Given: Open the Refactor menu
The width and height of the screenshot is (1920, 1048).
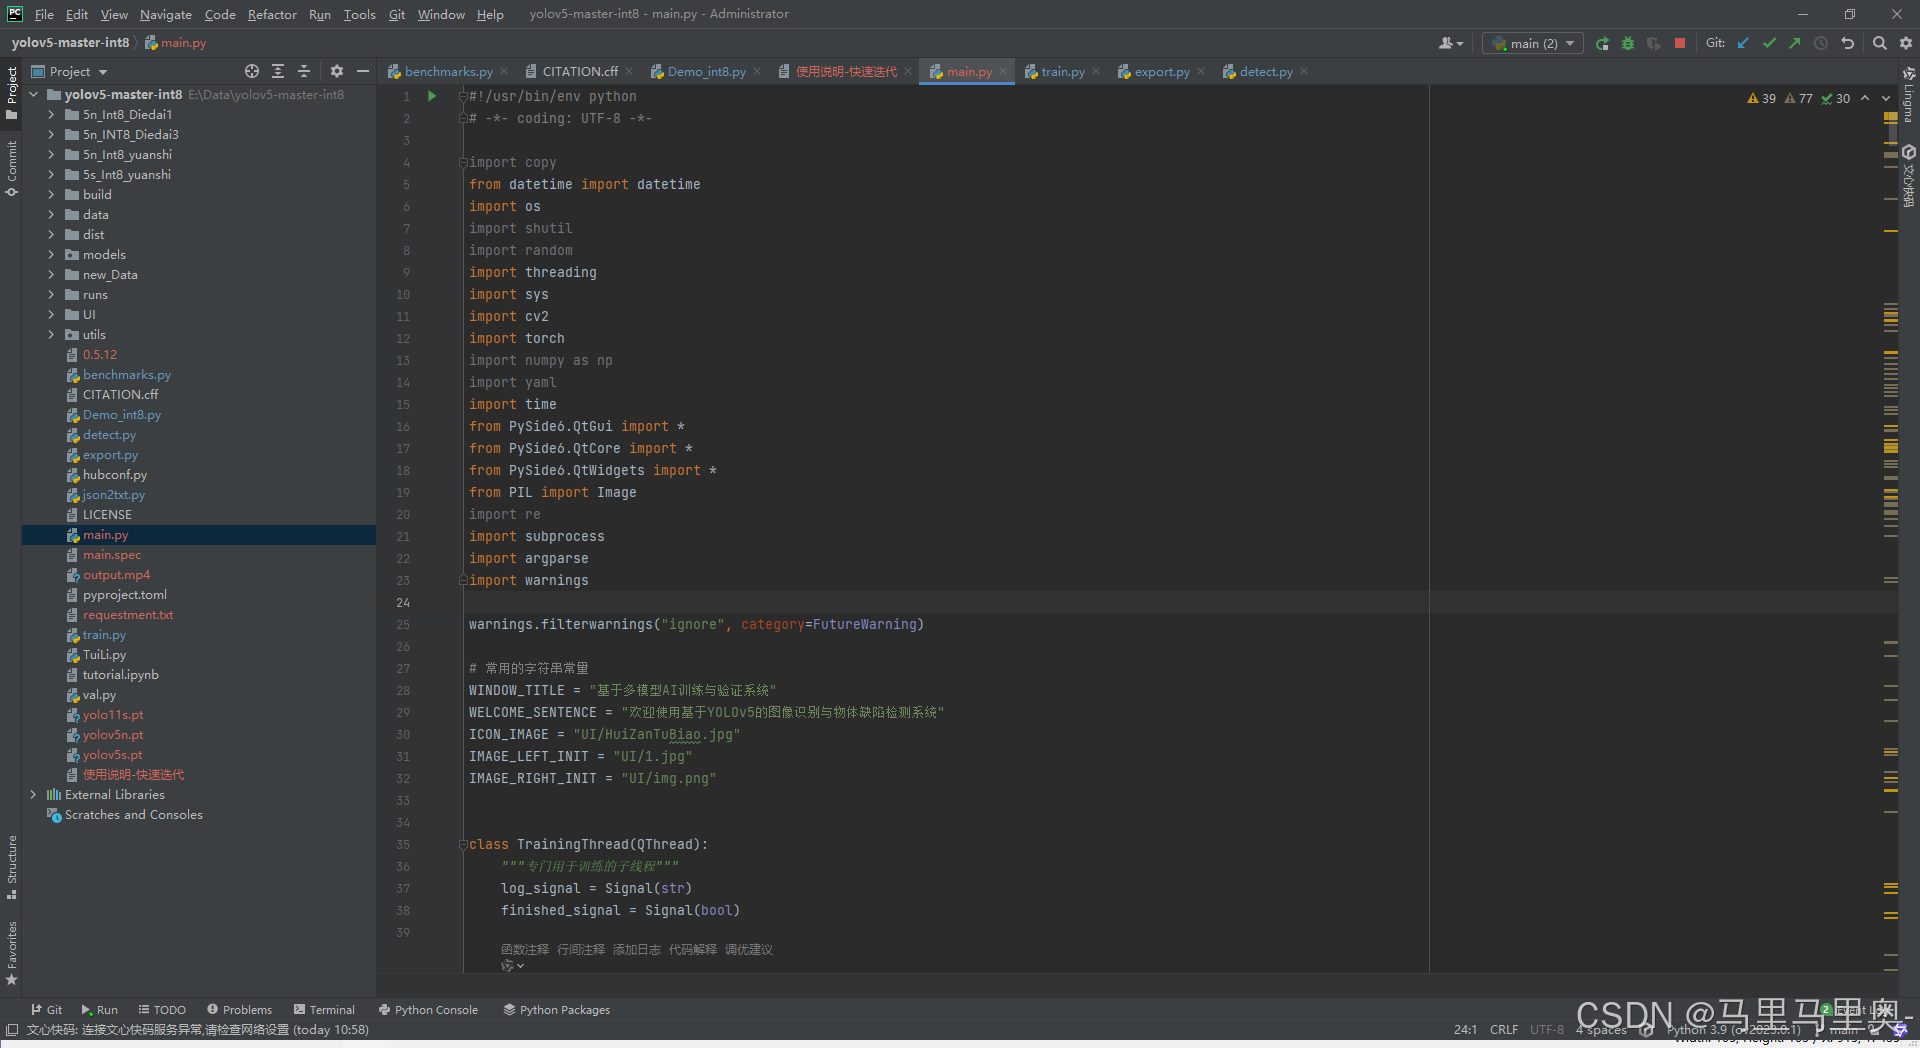Looking at the screenshot, I should (x=272, y=14).
